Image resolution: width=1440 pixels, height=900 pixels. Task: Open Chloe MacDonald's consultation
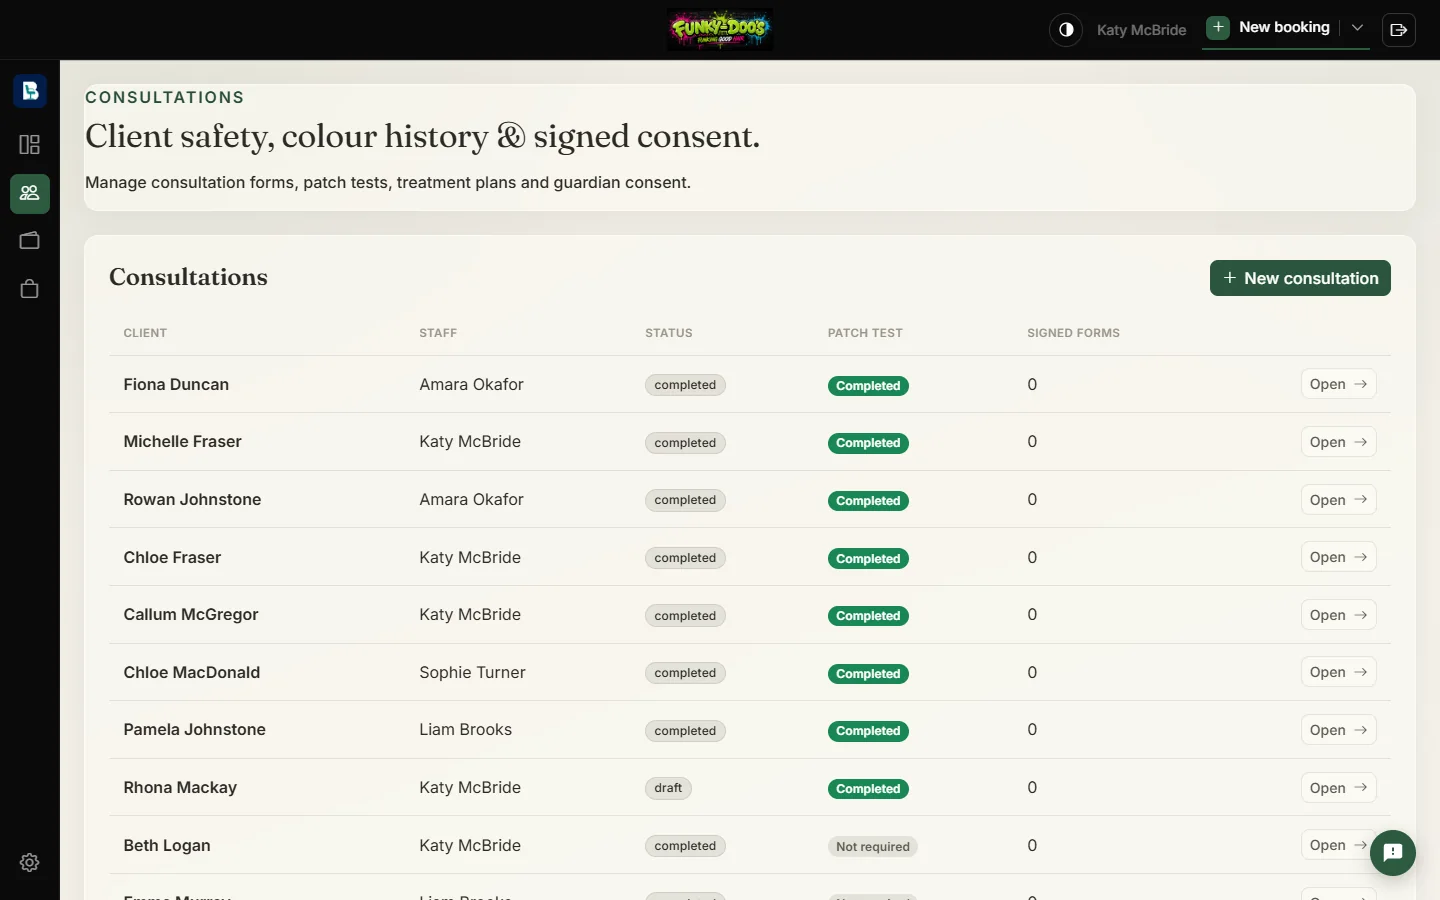[x=1338, y=672]
